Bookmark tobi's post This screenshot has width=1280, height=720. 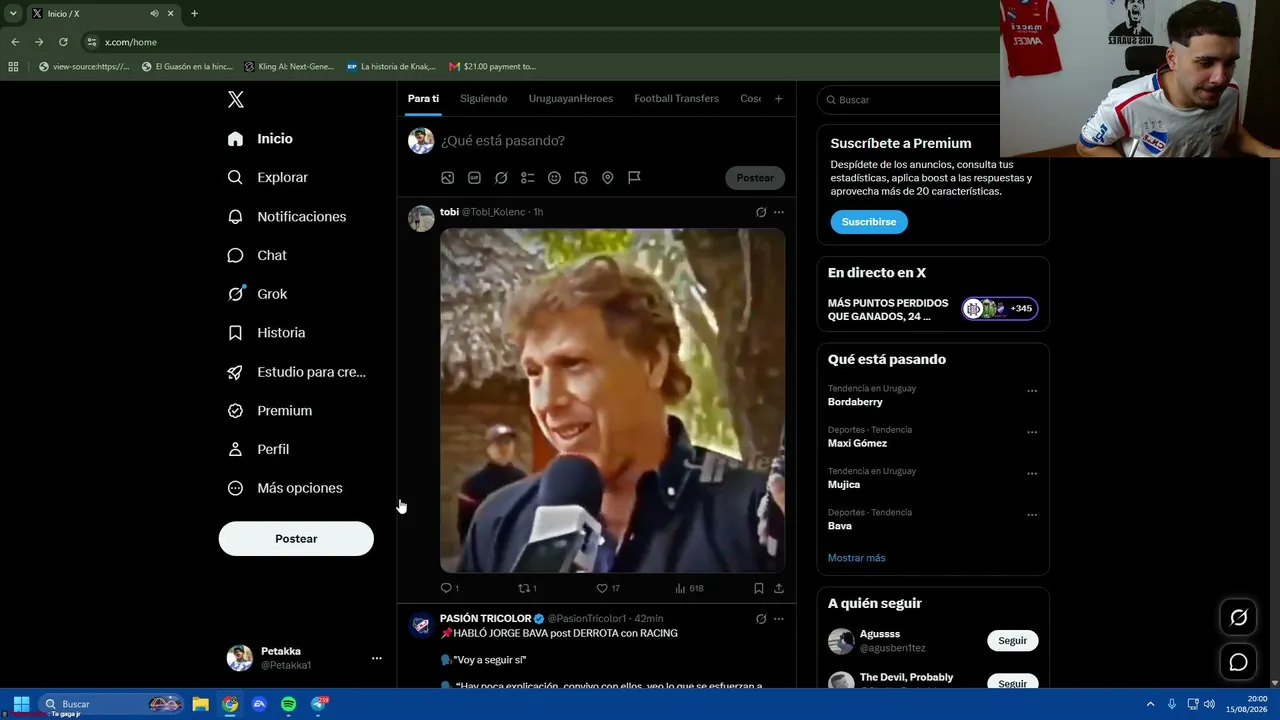pyautogui.click(x=758, y=588)
